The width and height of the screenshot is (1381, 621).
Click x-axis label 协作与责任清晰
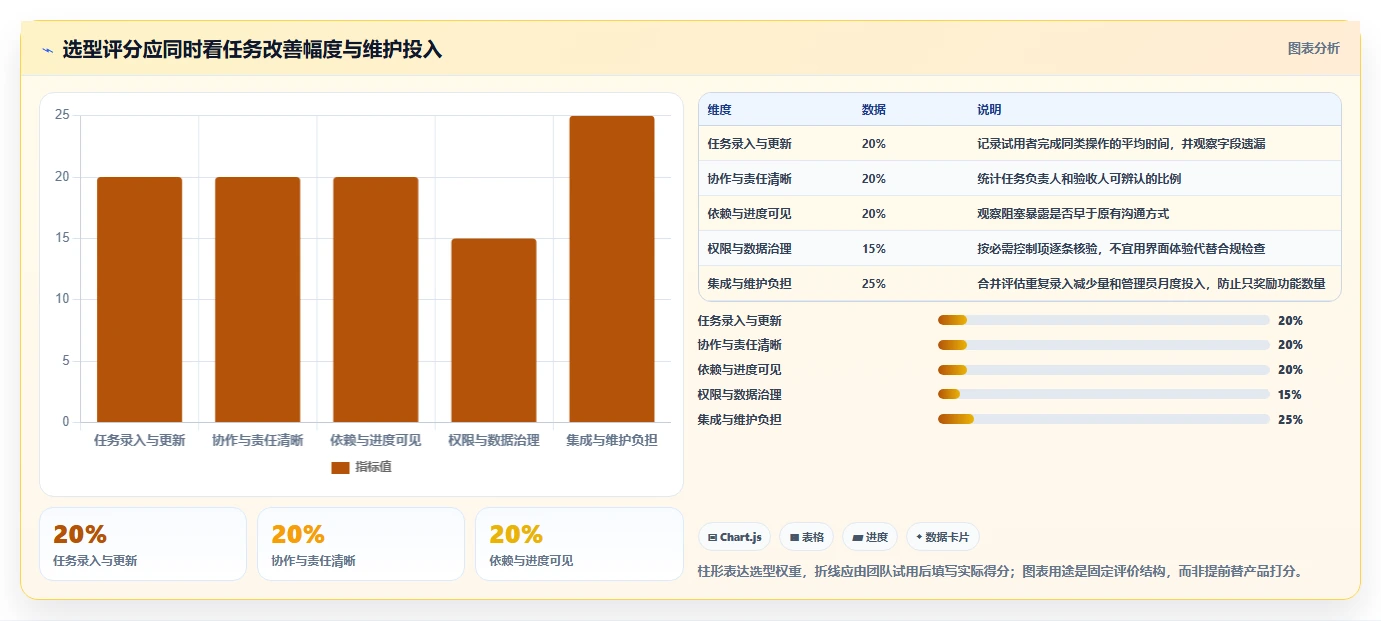point(258,440)
